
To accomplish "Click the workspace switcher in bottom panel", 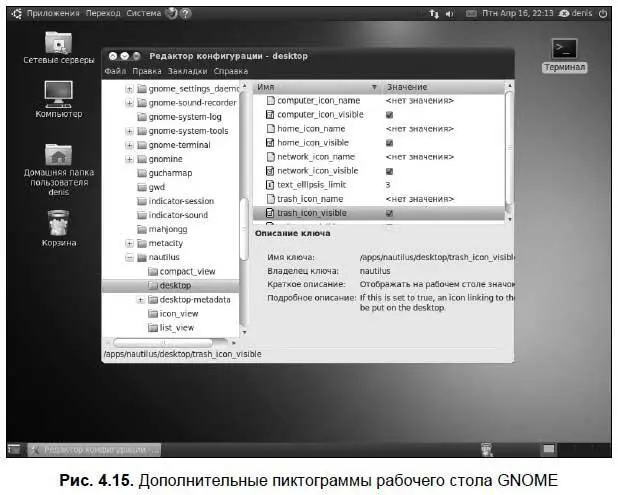I will point(549,449).
